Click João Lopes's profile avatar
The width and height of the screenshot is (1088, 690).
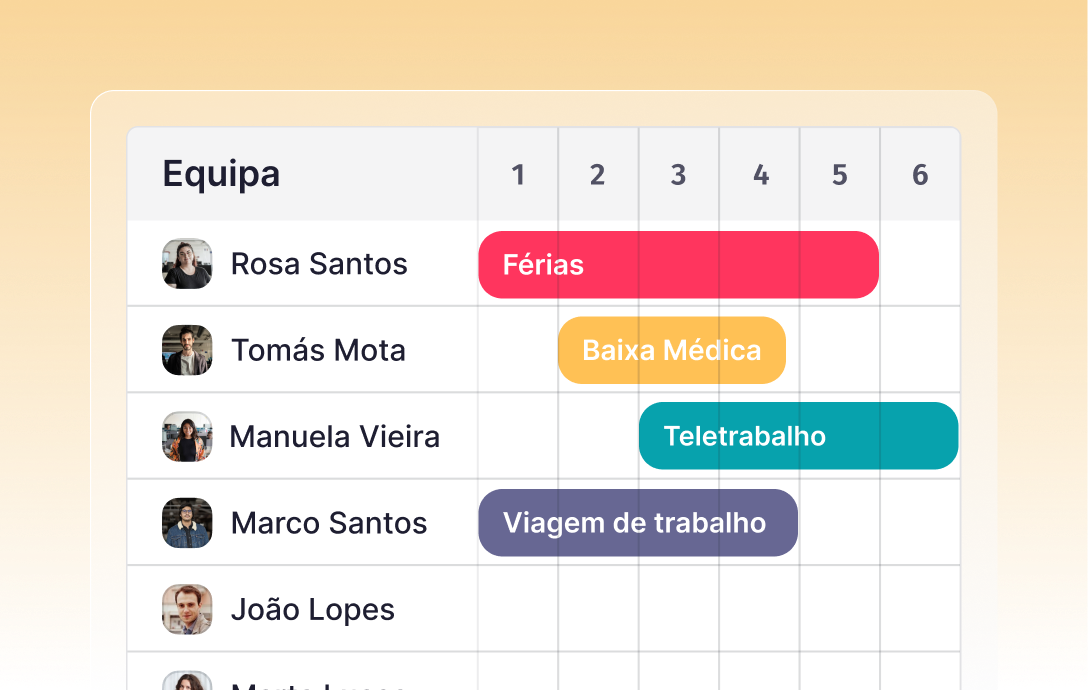[187, 609]
